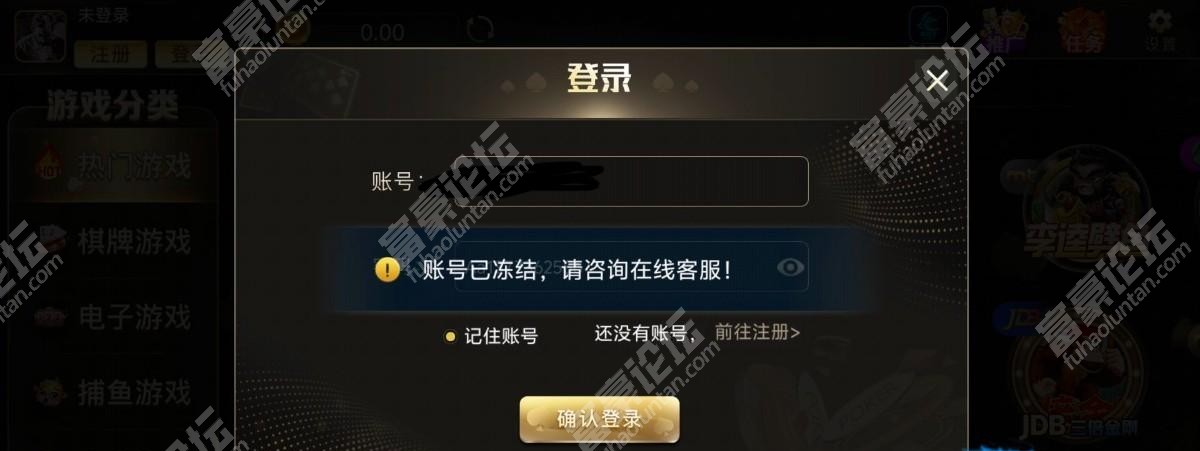Click the 确认登录 button

(x=599, y=419)
